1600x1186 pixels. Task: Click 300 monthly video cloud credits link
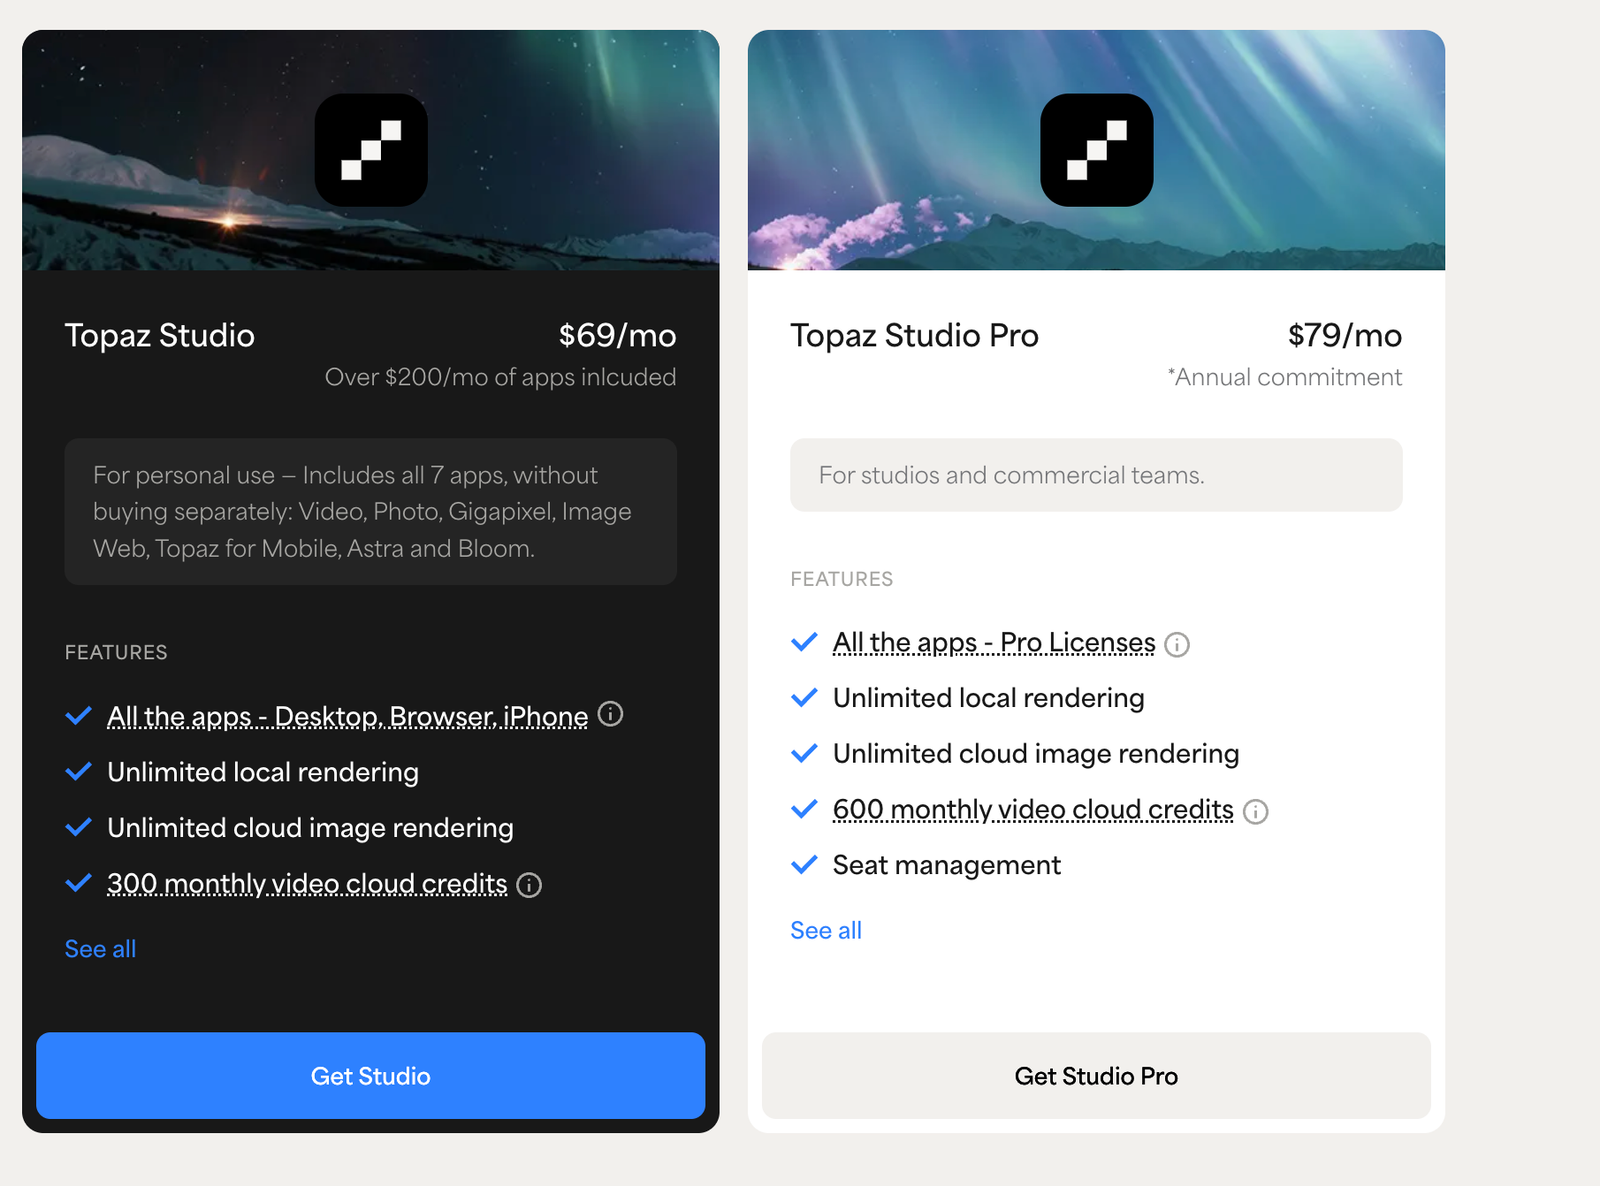tap(307, 884)
